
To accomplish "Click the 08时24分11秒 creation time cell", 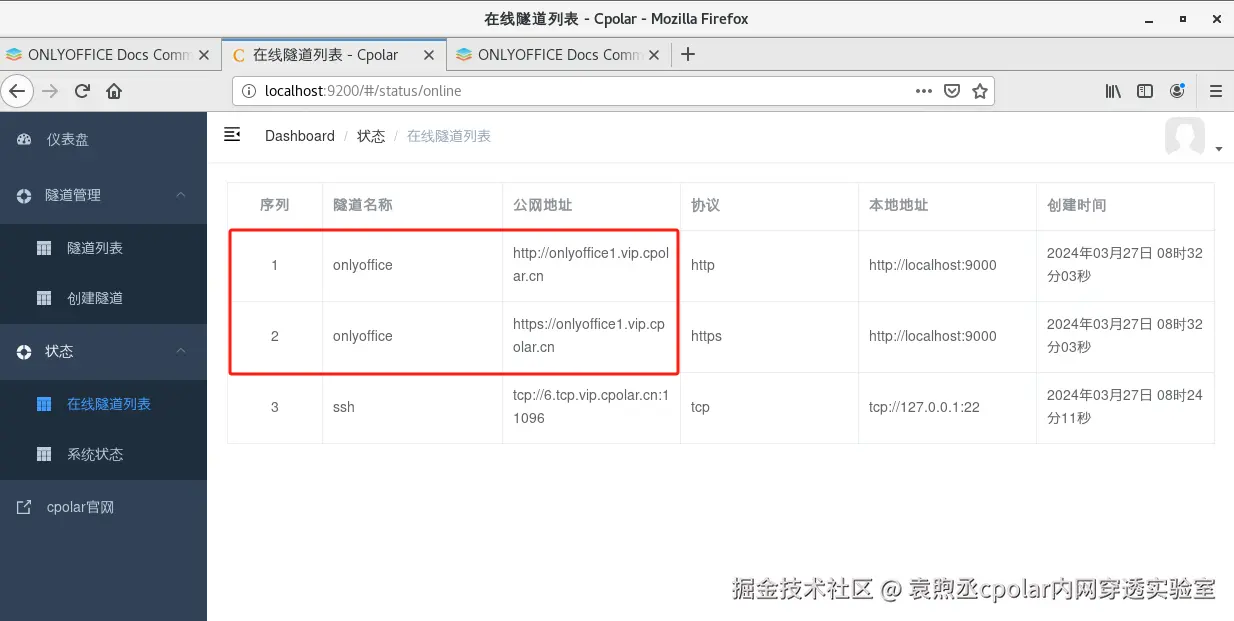I will pos(1125,407).
